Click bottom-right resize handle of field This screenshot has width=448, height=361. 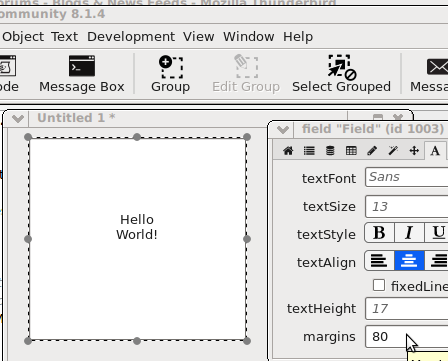[x=247, y=341]
